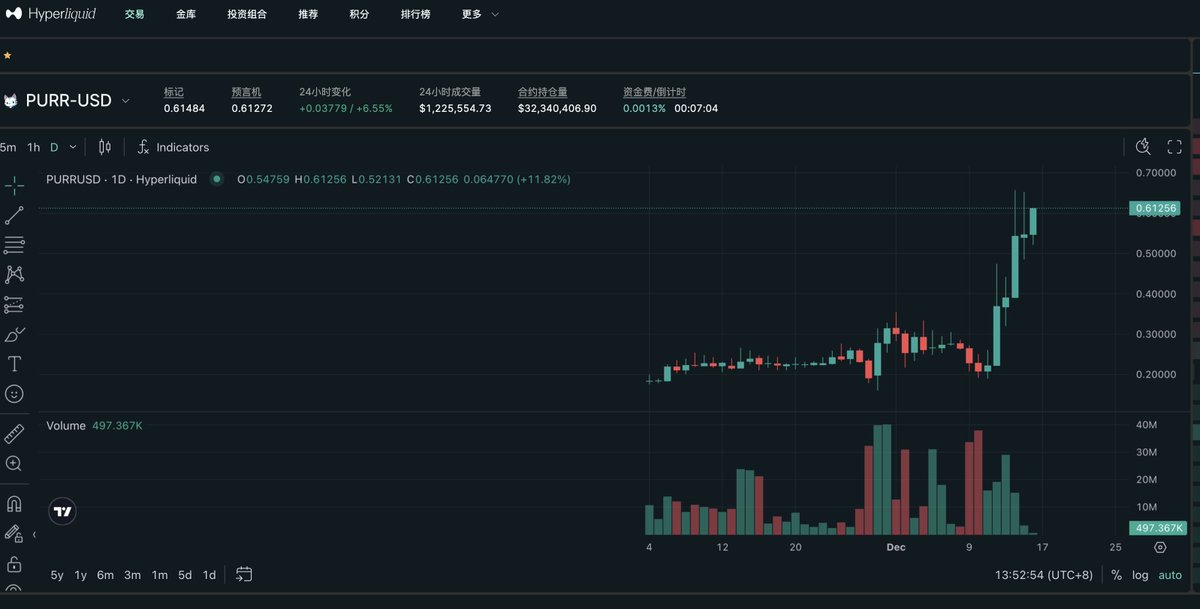Viewport: 1200px width, 609px height.
Task: Toggle auto scale mode
Action: [1170, 575]
